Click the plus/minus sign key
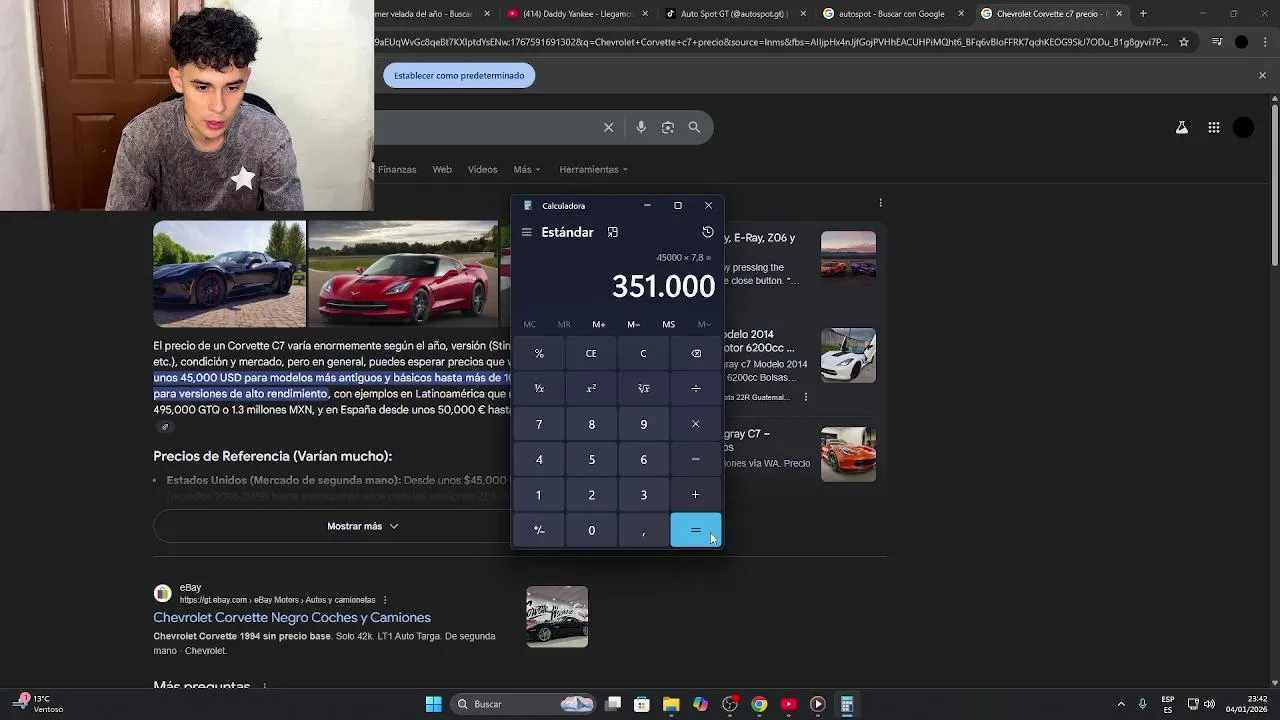The image size is (1280, 720). [x=539, y=530]
